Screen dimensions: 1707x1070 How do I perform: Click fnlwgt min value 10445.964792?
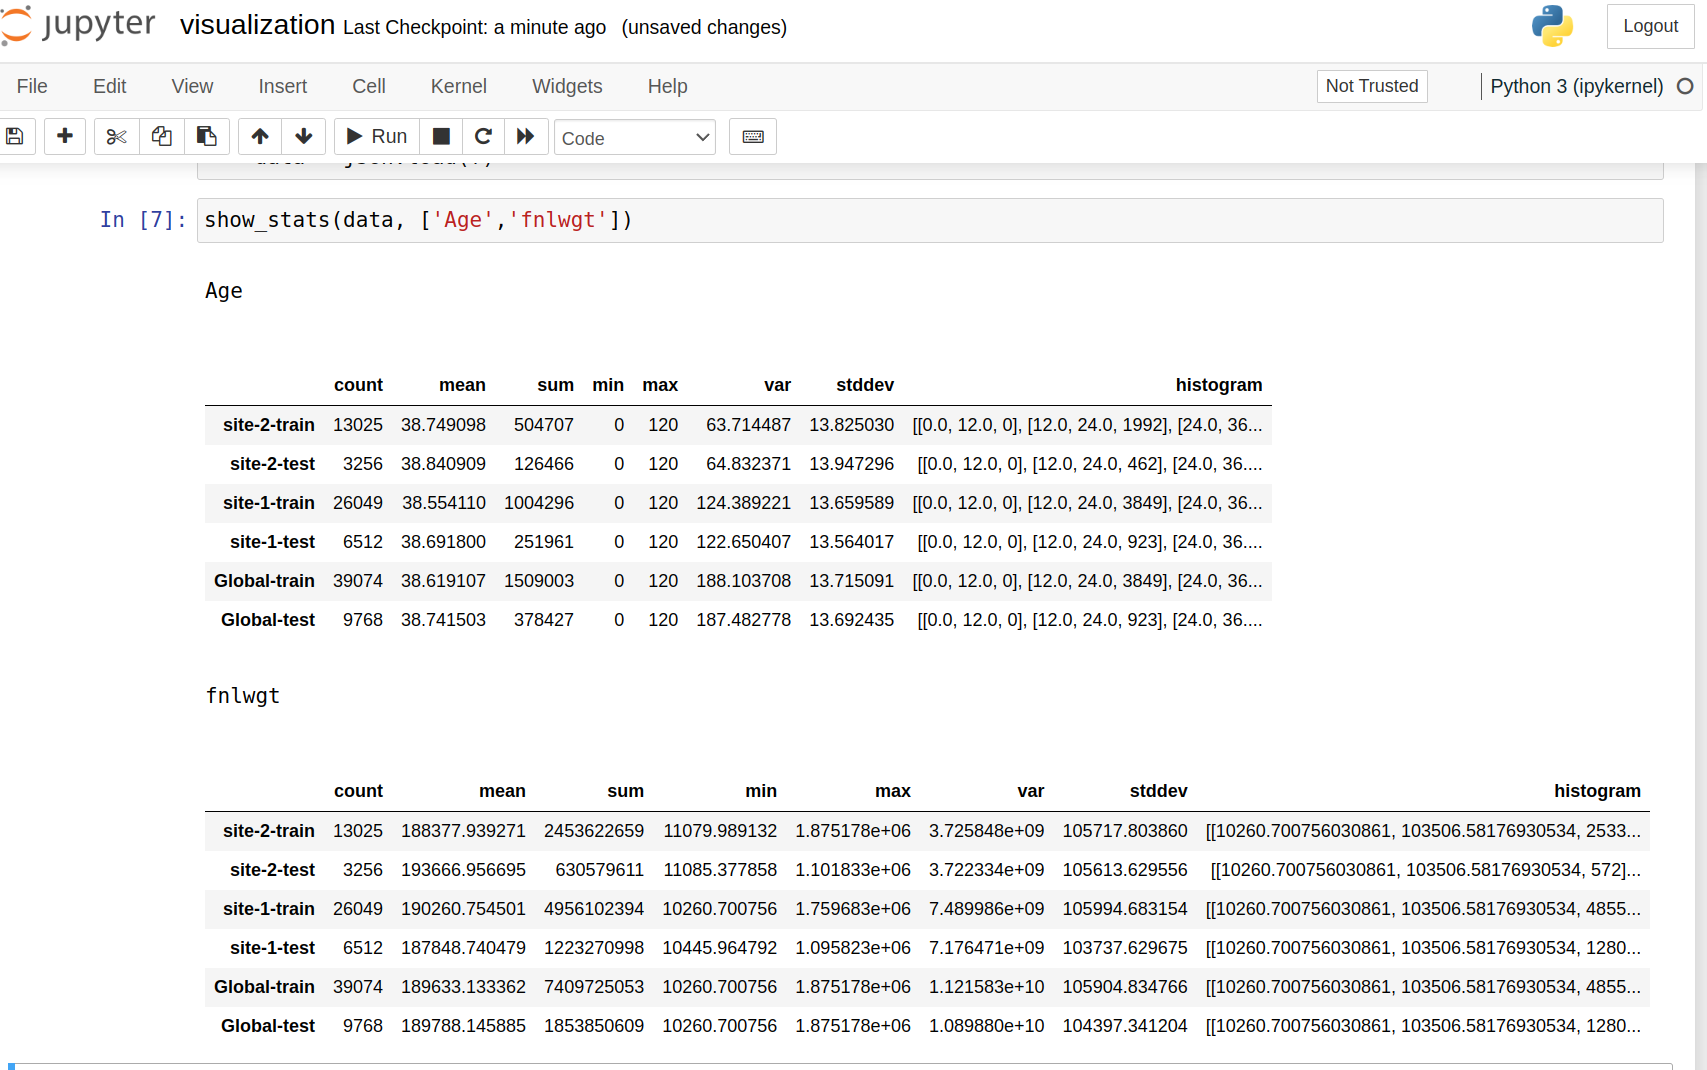coord(719,948)
